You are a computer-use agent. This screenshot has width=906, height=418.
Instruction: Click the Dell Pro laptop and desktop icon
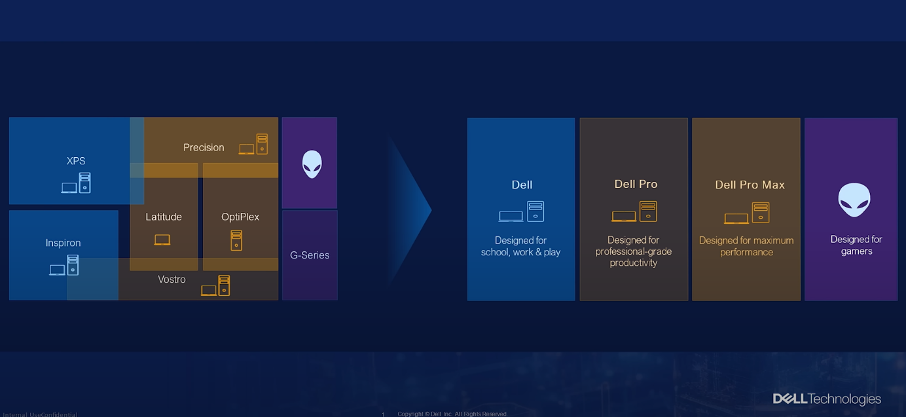(634, 212)
